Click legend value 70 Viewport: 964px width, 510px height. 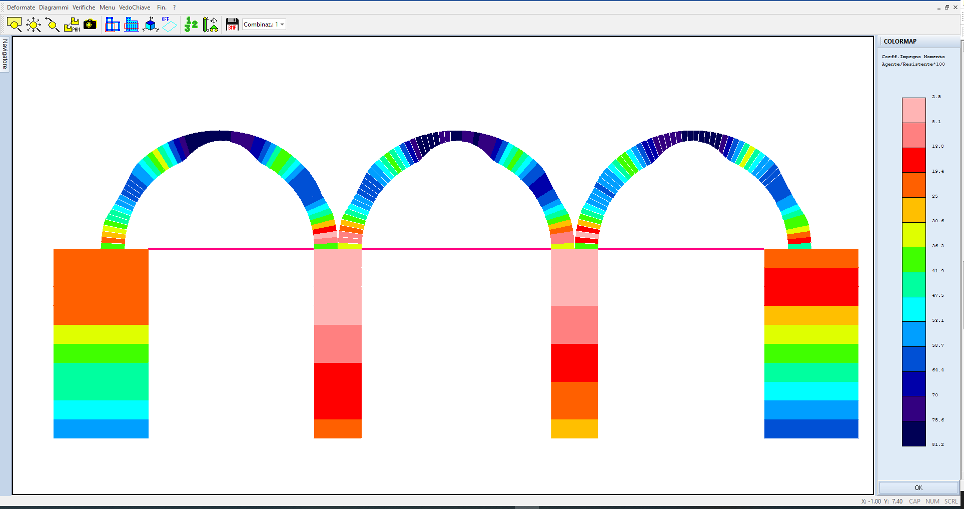(935, 395)
